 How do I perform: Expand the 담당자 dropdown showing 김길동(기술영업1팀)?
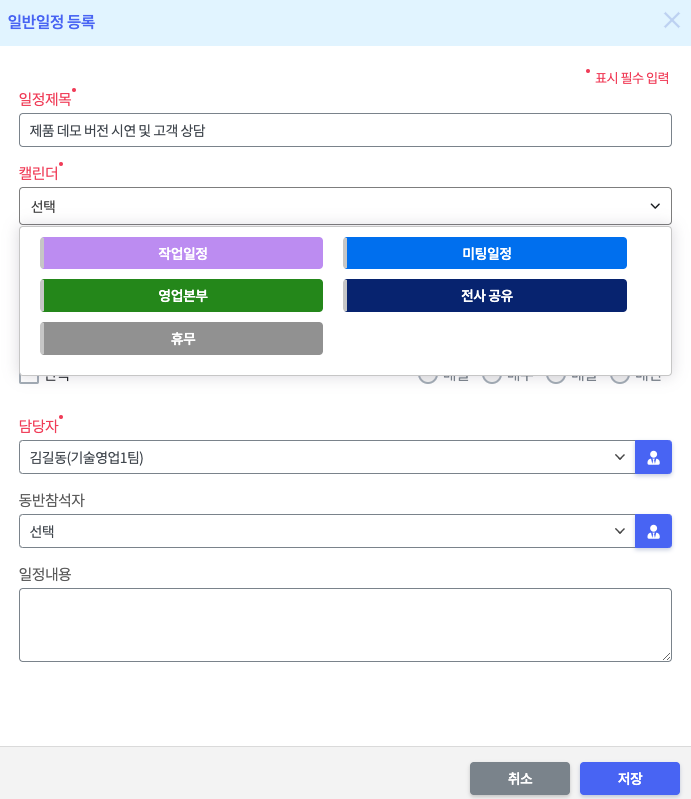click(327, 457)
